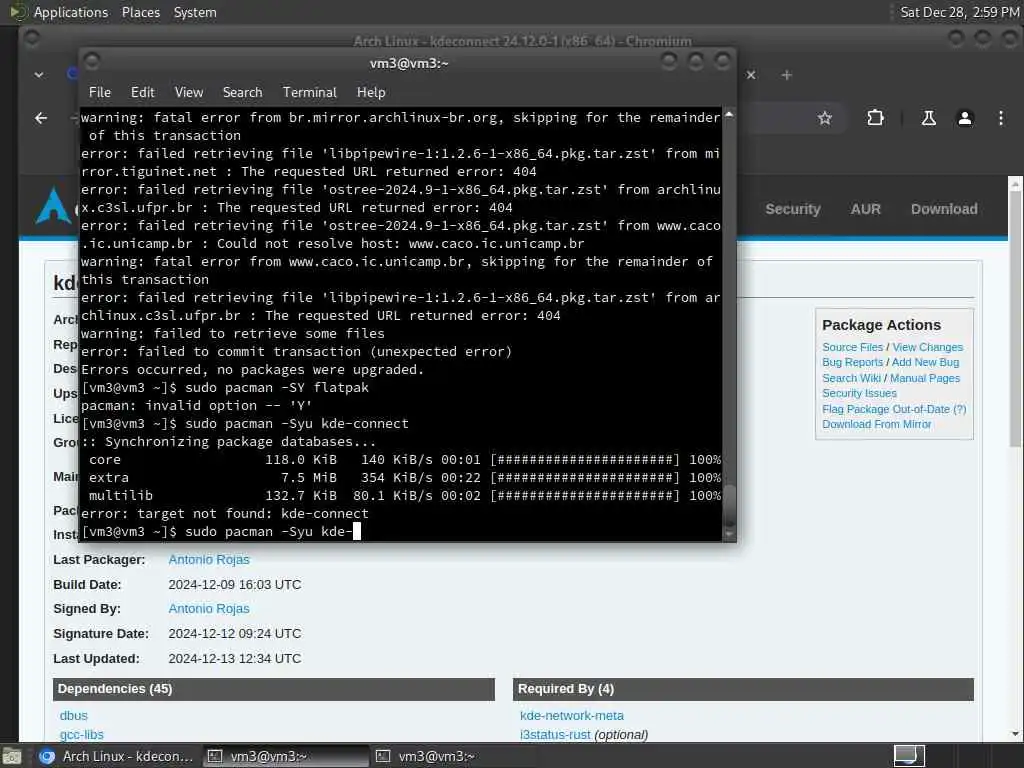Viewport: 1024px width, 768px height.
Task: Click the Signature Date value 2024-12-12 09:24 UTC
Action: click(x=234, y=633)
